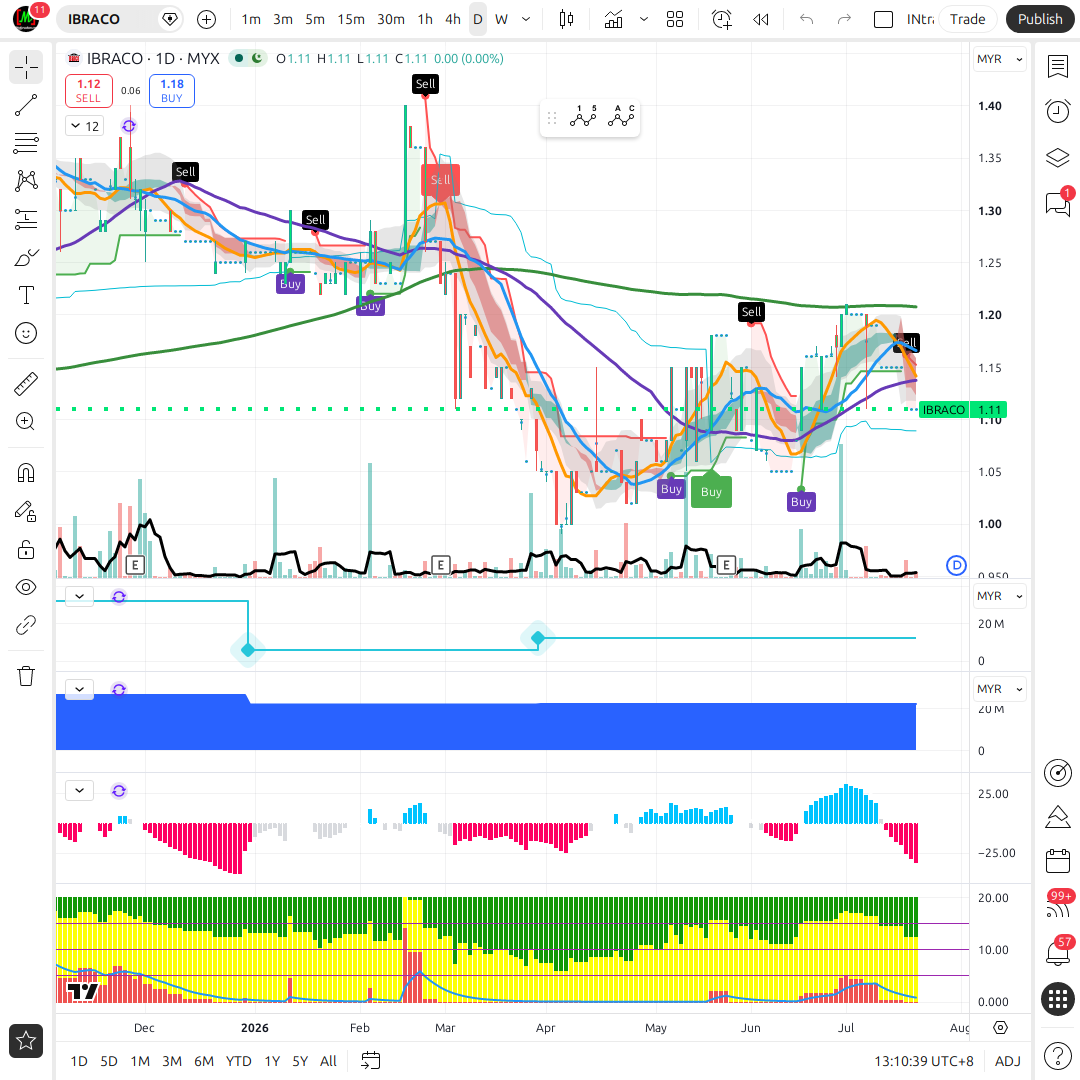The width and height of the screenshot is (1080, 1080).
Task: Expand the 12 indicators legend
Action: 85,126
